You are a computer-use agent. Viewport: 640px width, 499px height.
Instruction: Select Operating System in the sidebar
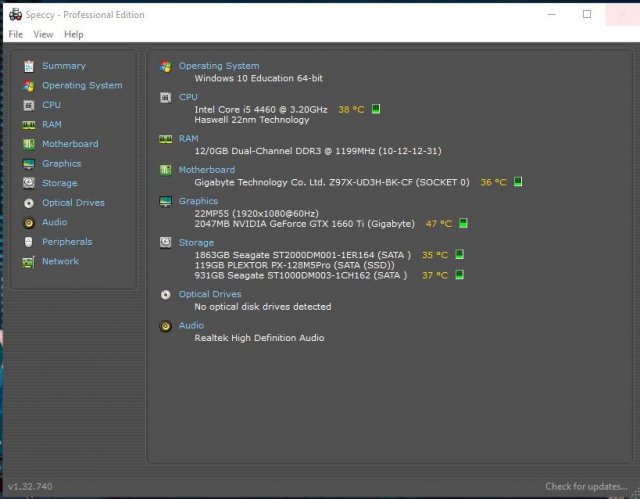(82, 86)
